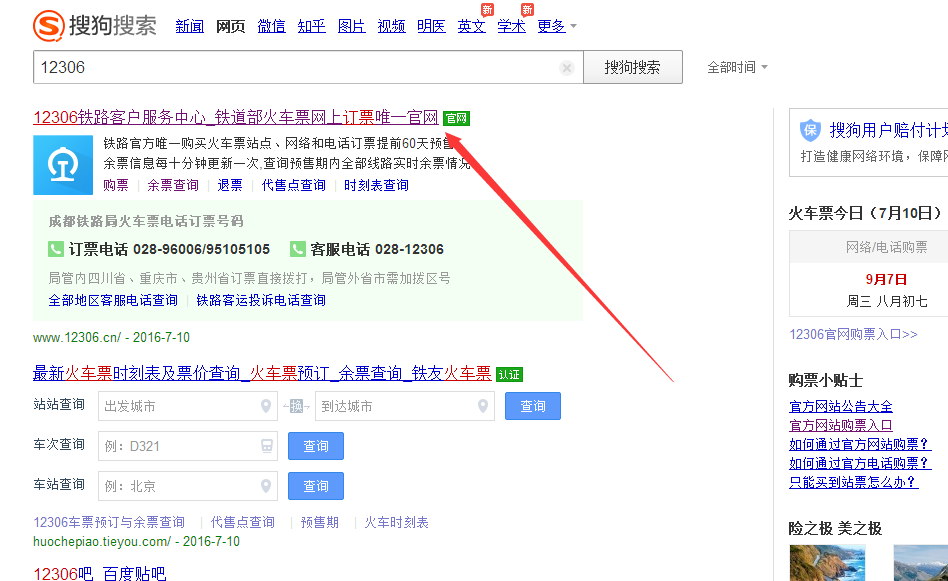948x581 pixels.
Task: Click the 时刻表查询 link
Action: (376, 185)
